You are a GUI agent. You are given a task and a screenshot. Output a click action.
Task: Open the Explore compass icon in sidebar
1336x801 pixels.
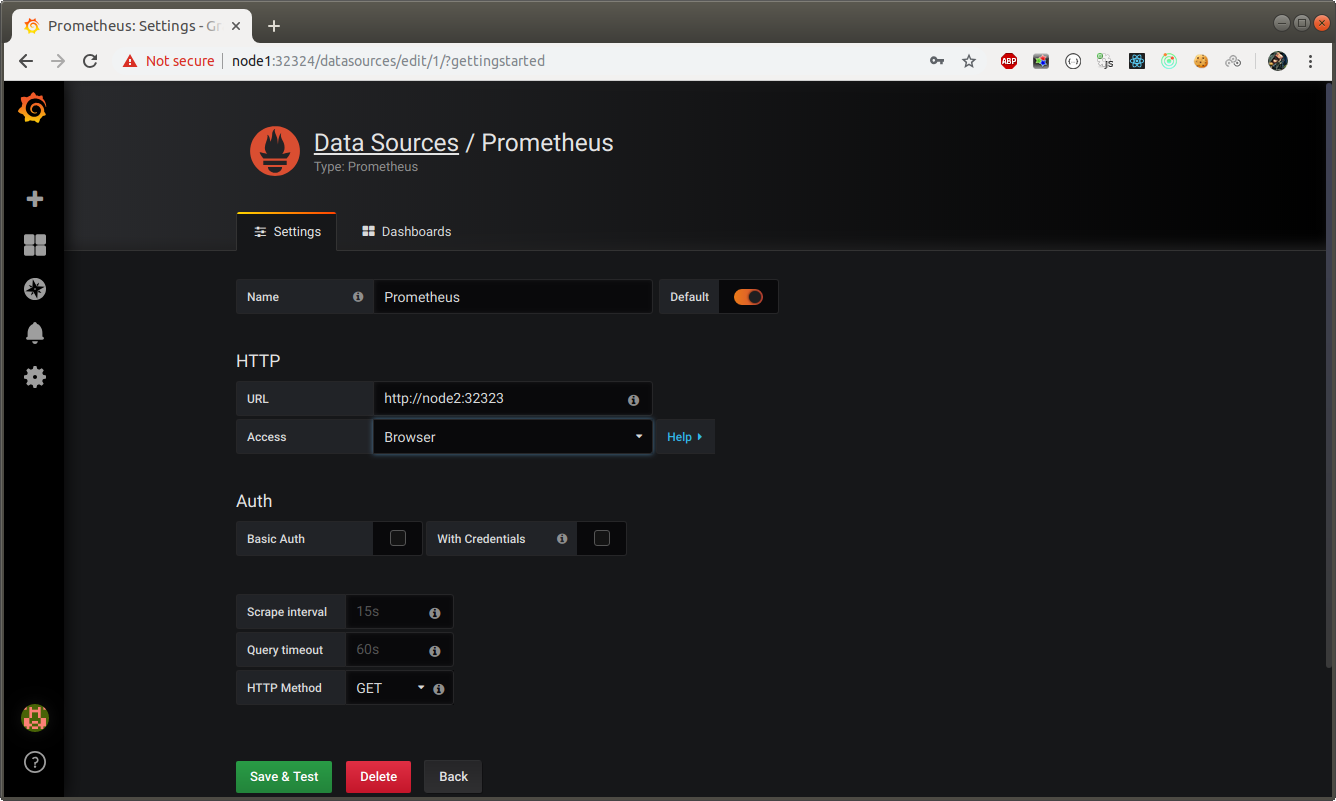(35, 289)
